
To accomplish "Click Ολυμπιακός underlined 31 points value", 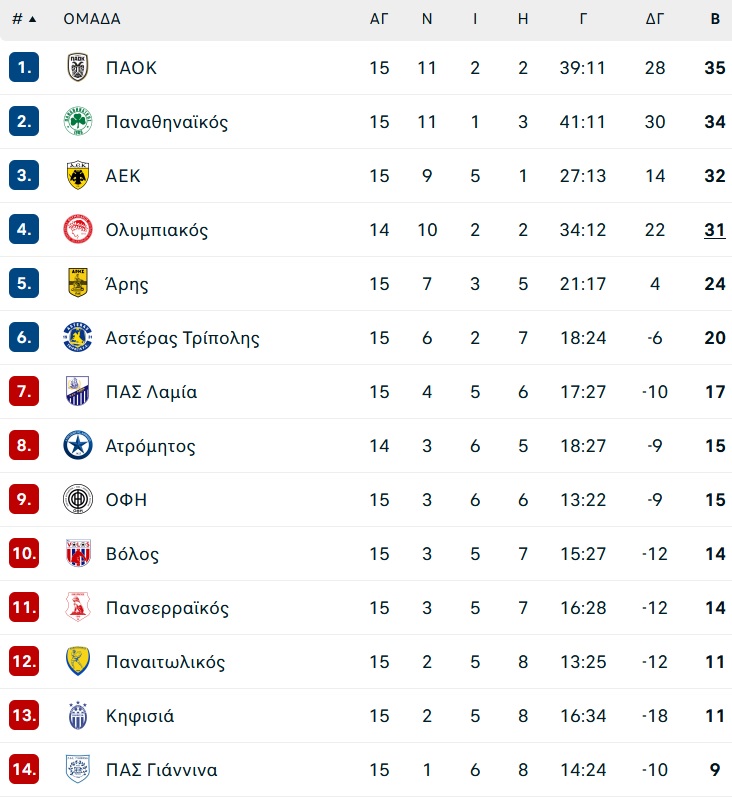I will [x=715, y=230].
